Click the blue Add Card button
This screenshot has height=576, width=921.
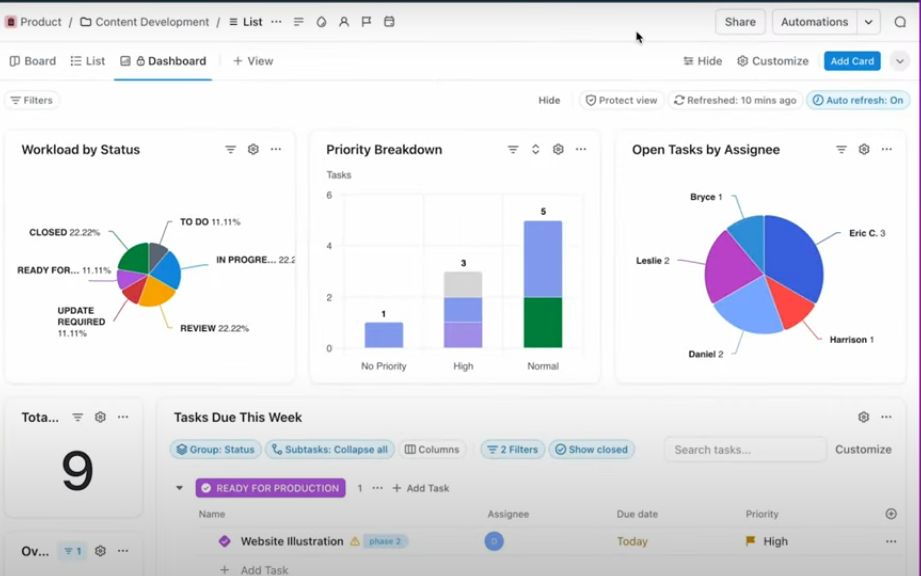pyautogui.click(x=852, y=61)
